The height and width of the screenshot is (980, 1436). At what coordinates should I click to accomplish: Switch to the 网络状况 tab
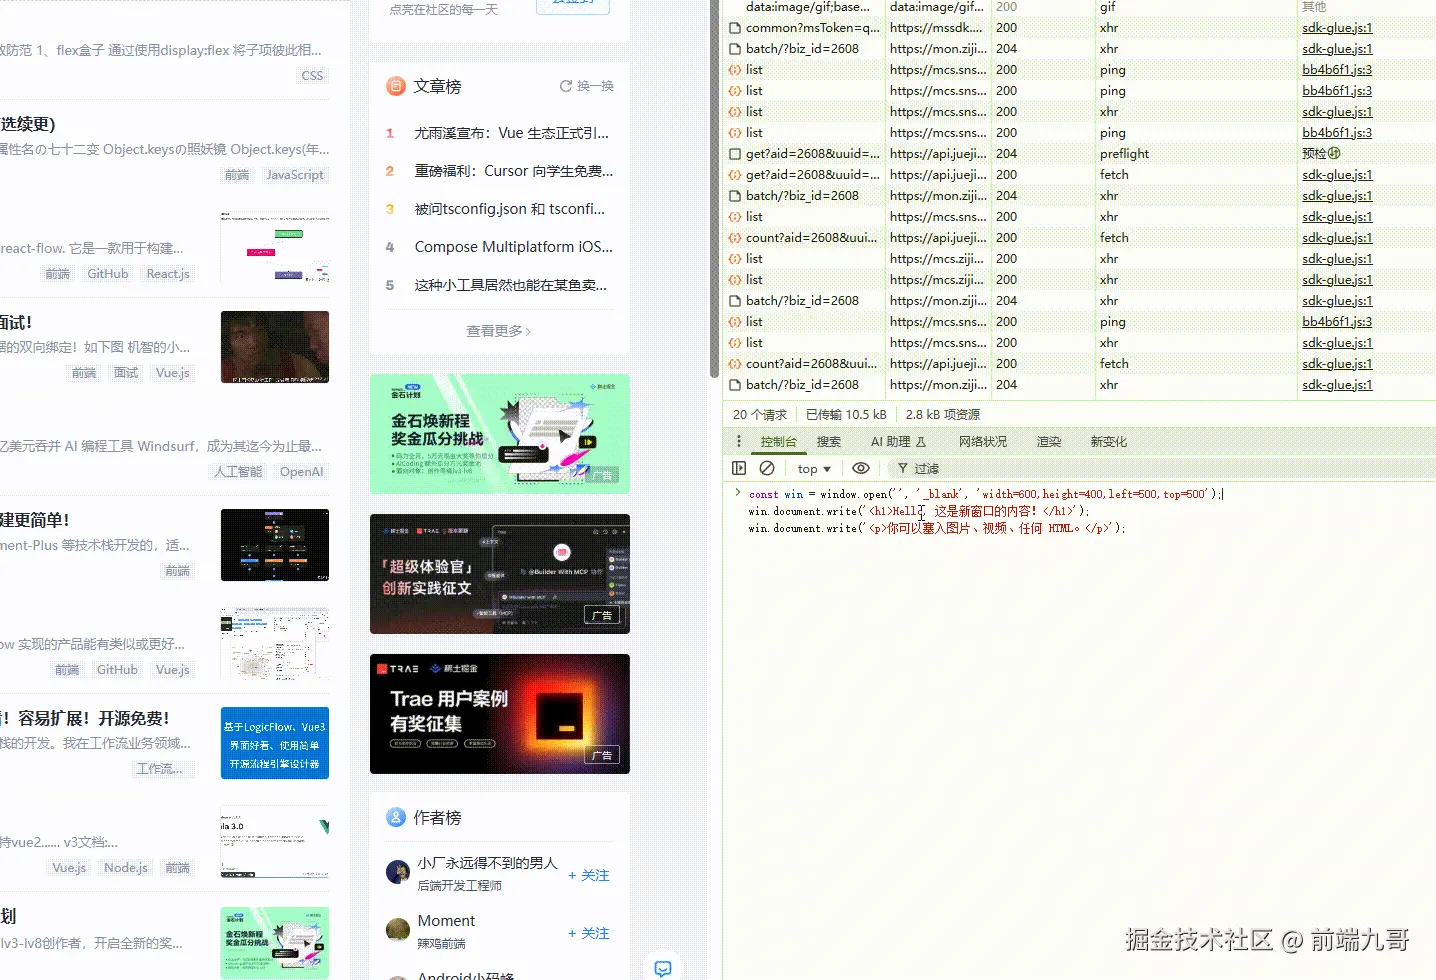click(982, 440)
